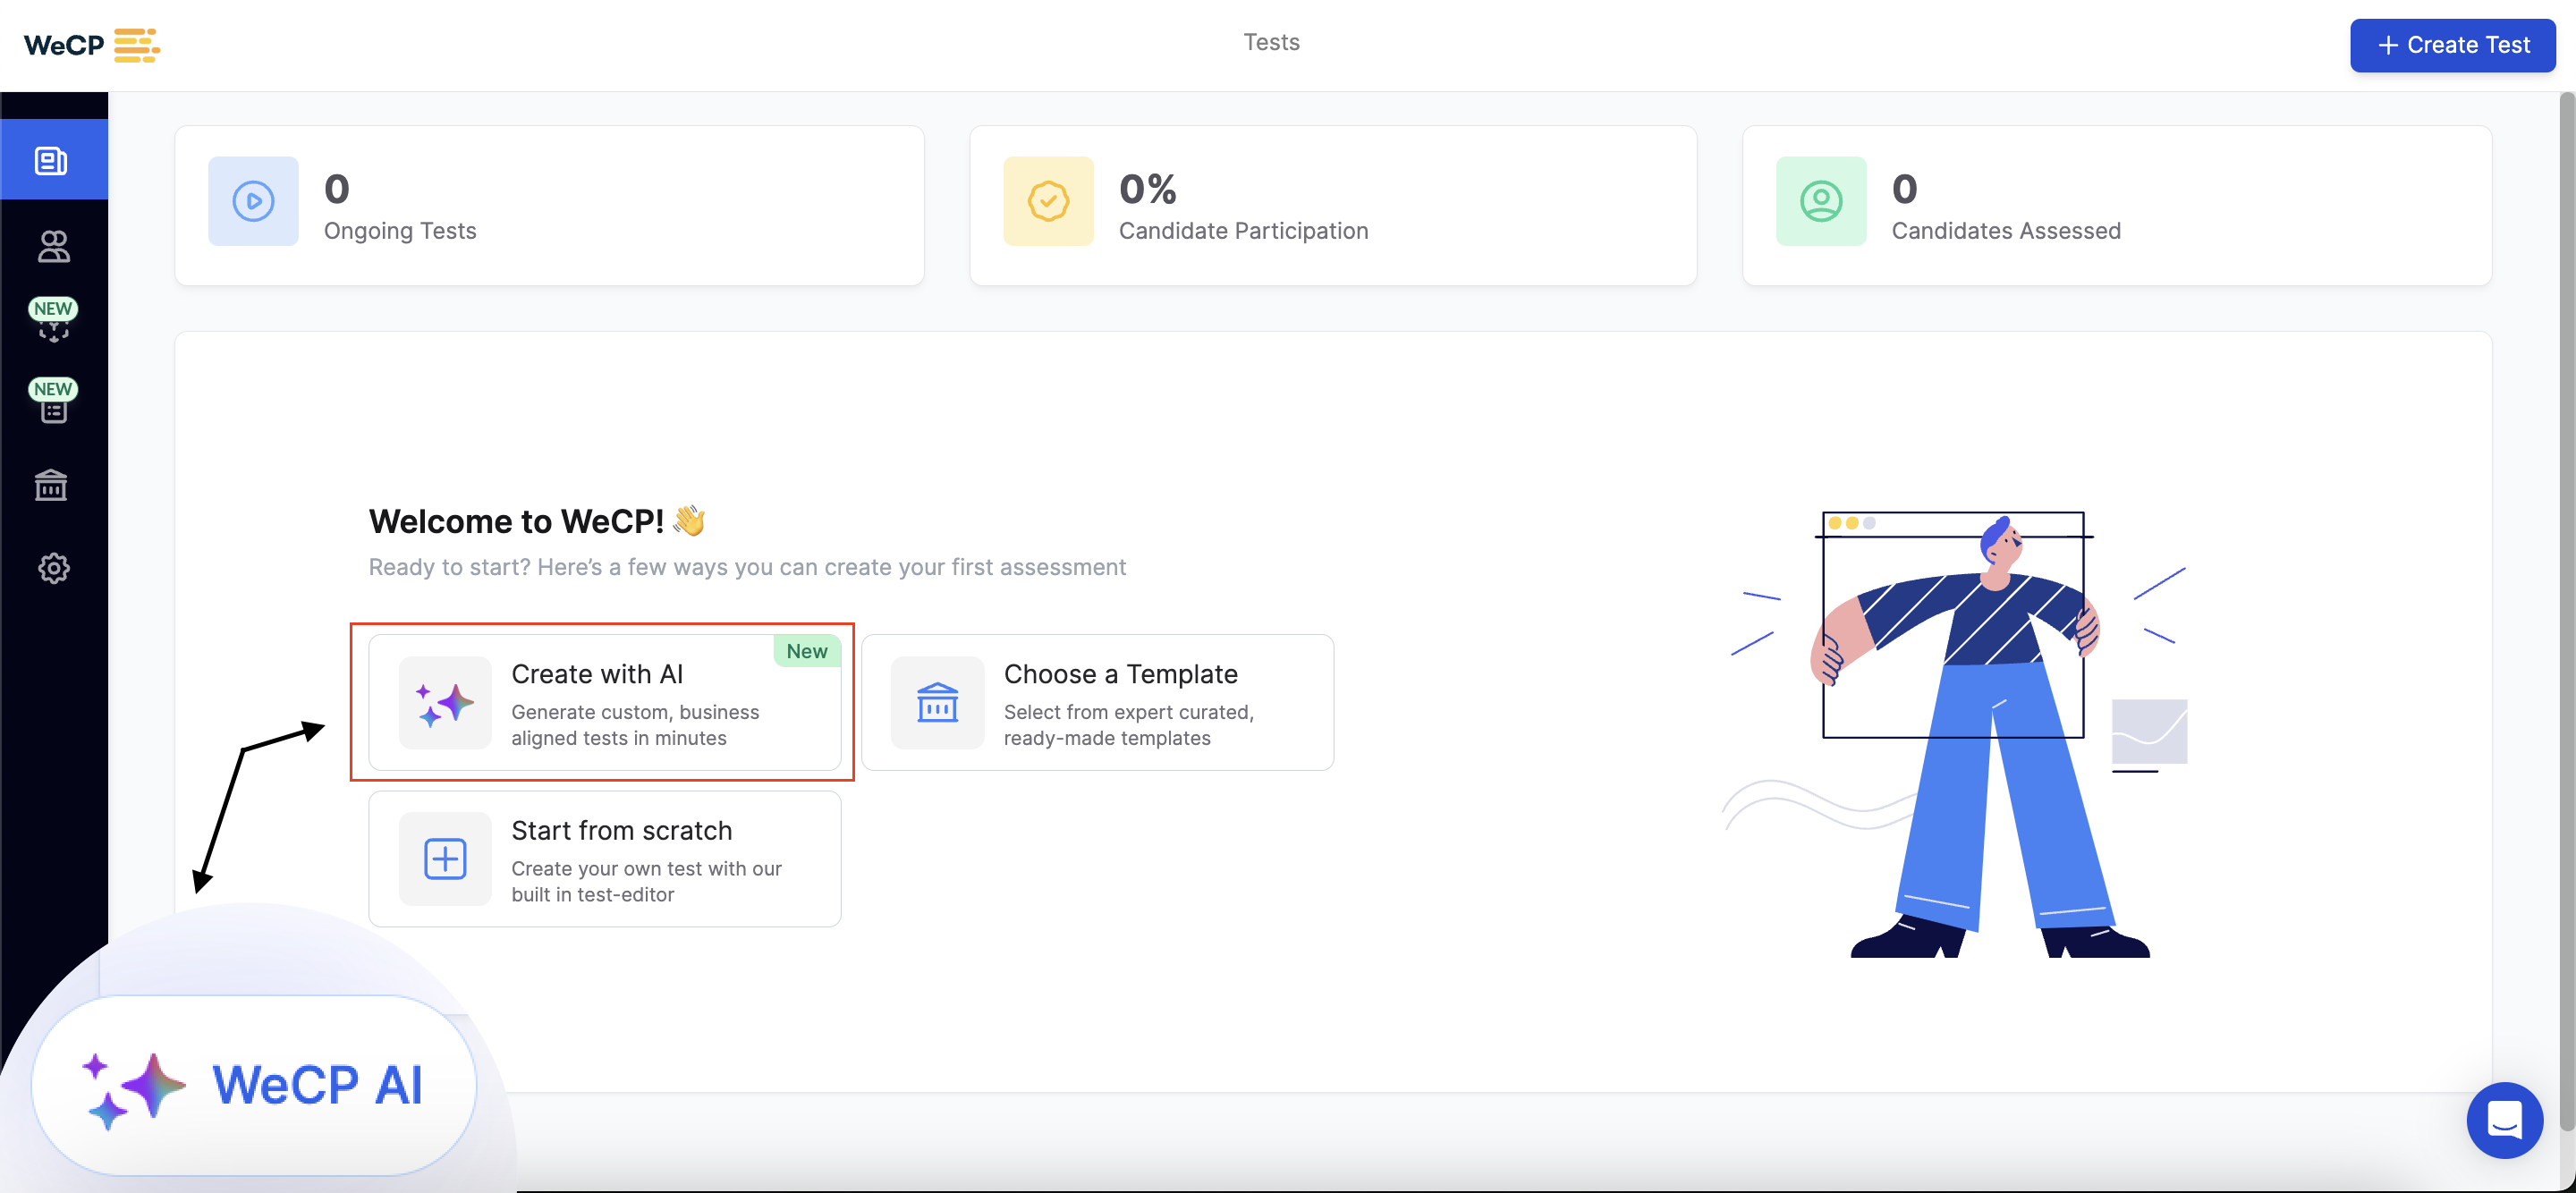Viewport: 2576px width, 1193px height.
Task: Click the plus icon in Start from scratch
Action: point(445,859)
